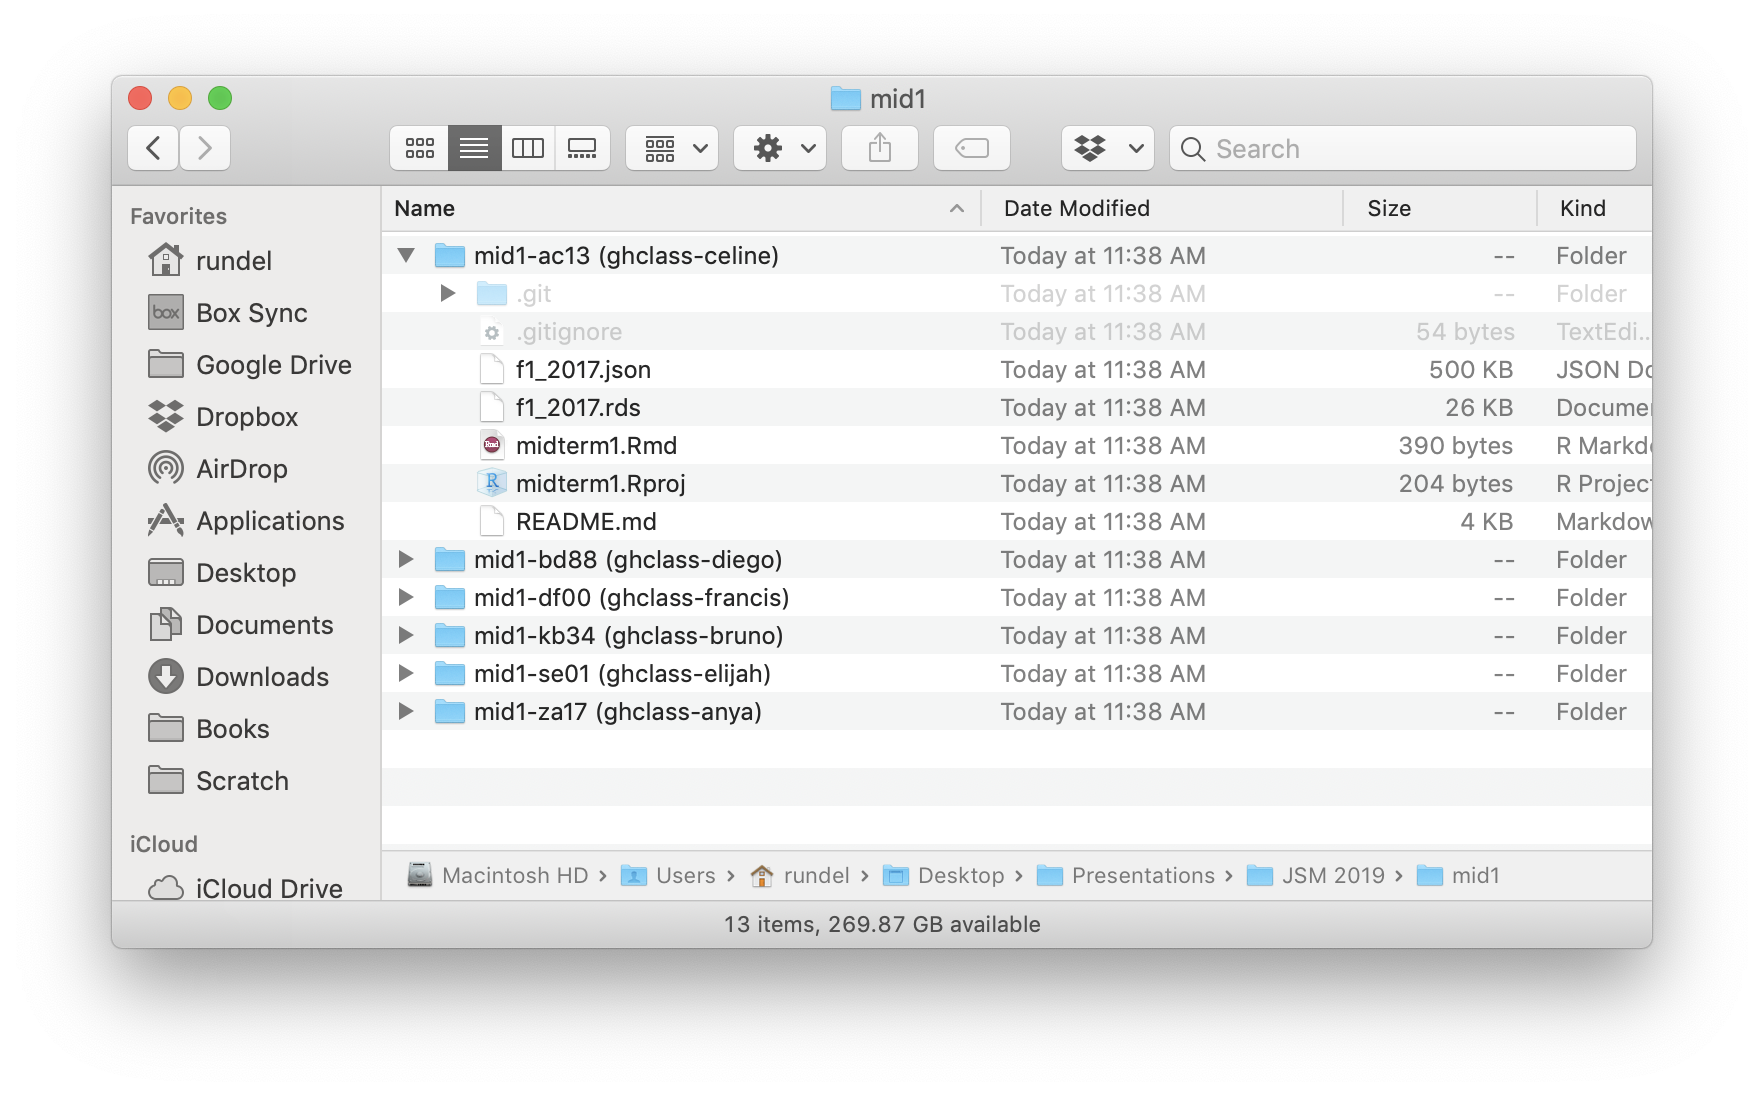Switch to list view in toolbar
Image resolution: width=1764 pixels, height=1096 pixels.
coord(474,148)
